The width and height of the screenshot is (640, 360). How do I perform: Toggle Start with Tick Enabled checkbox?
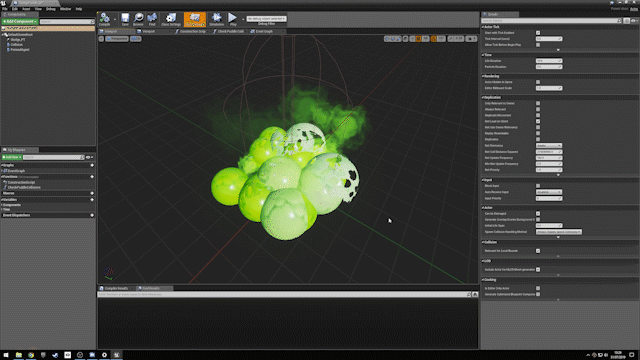click(x=538, y=33)
